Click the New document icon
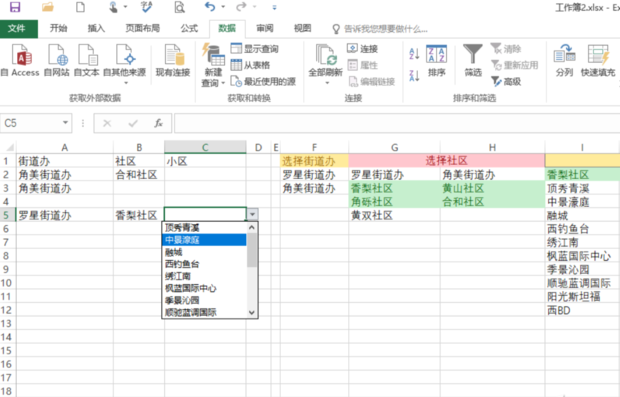 tap(80, 7)
